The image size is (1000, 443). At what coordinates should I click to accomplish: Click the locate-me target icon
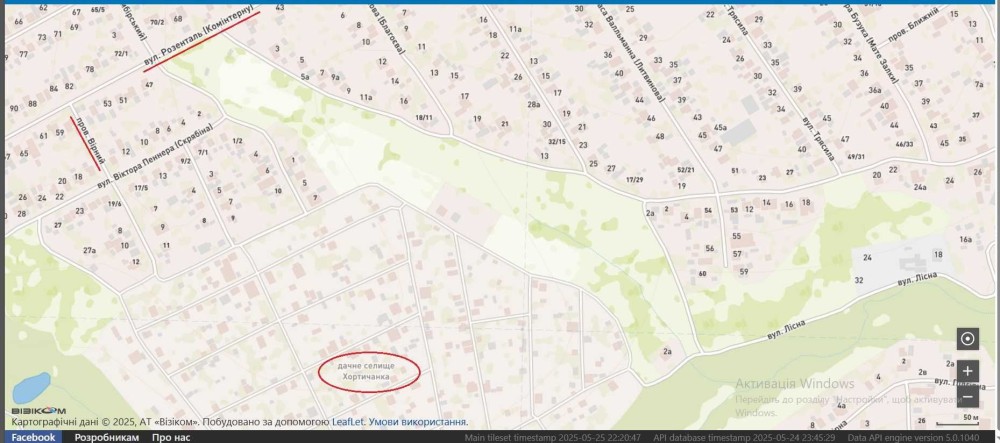pos(967,339)
